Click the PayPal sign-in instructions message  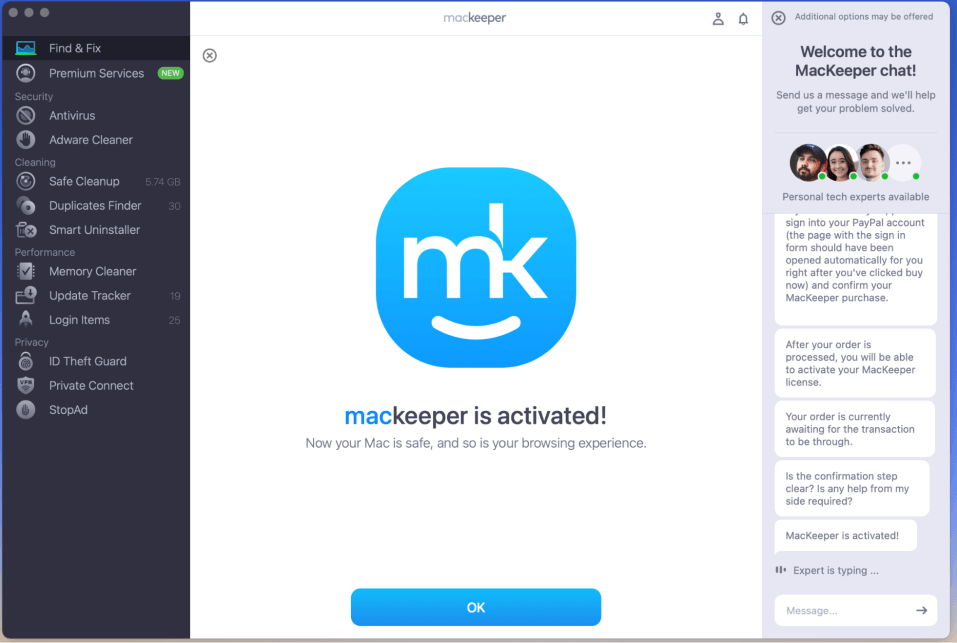click(x=856, y=269)
